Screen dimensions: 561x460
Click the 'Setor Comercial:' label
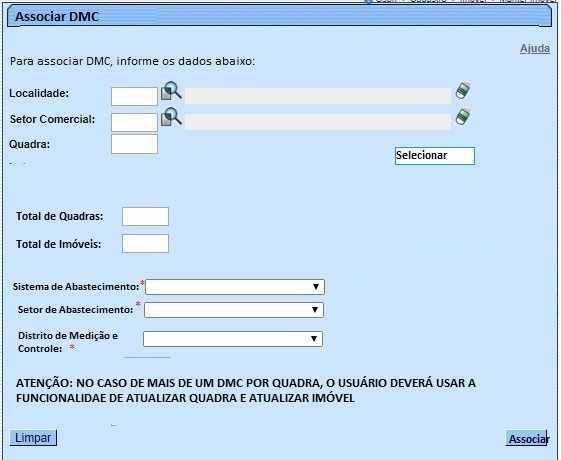click(53, 119)
